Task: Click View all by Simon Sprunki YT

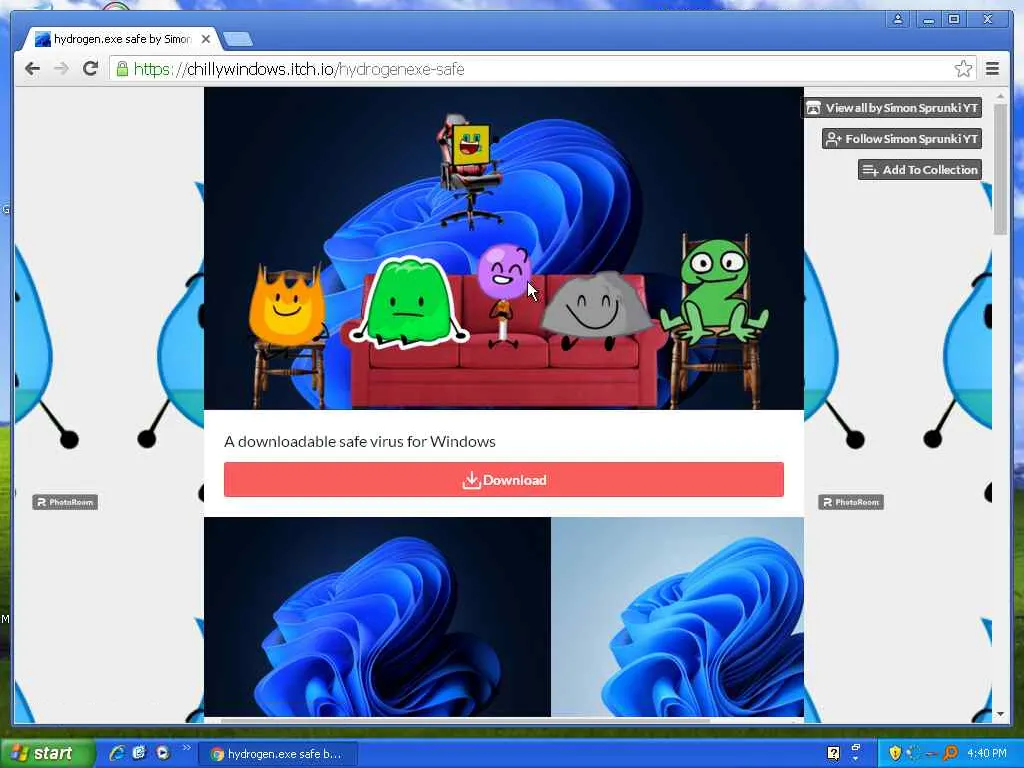Action: click(x=892, y=108)
